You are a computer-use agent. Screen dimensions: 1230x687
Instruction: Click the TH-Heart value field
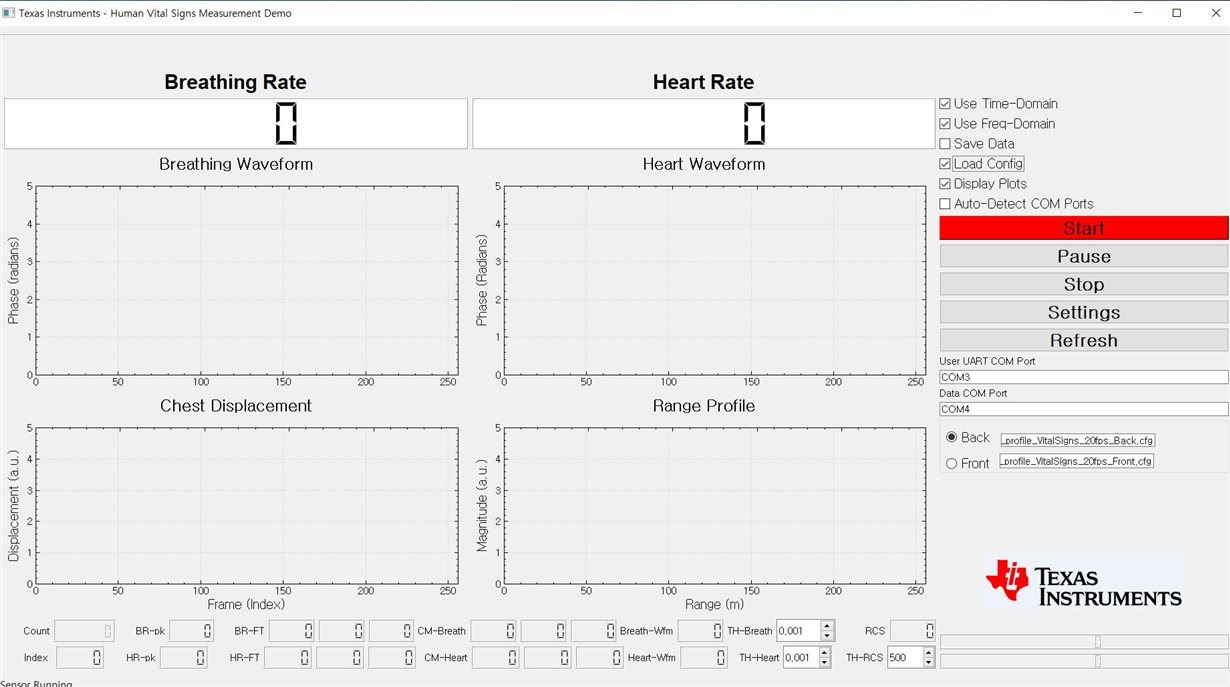(800, 657)
